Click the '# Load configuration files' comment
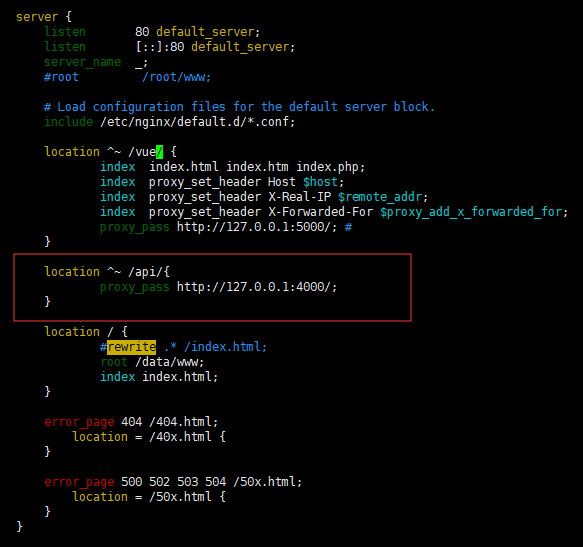The image size is (583, 547). pyautogui.click(x=239, y=107)
